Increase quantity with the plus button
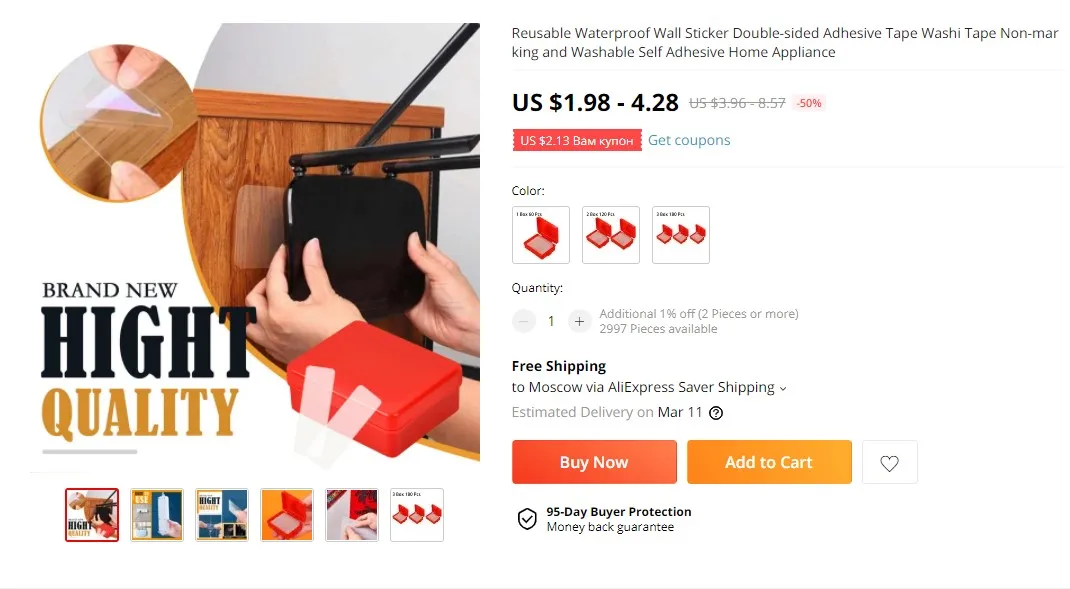The height and width of the screenshot is (589, 1070). (x=579, y=321)
